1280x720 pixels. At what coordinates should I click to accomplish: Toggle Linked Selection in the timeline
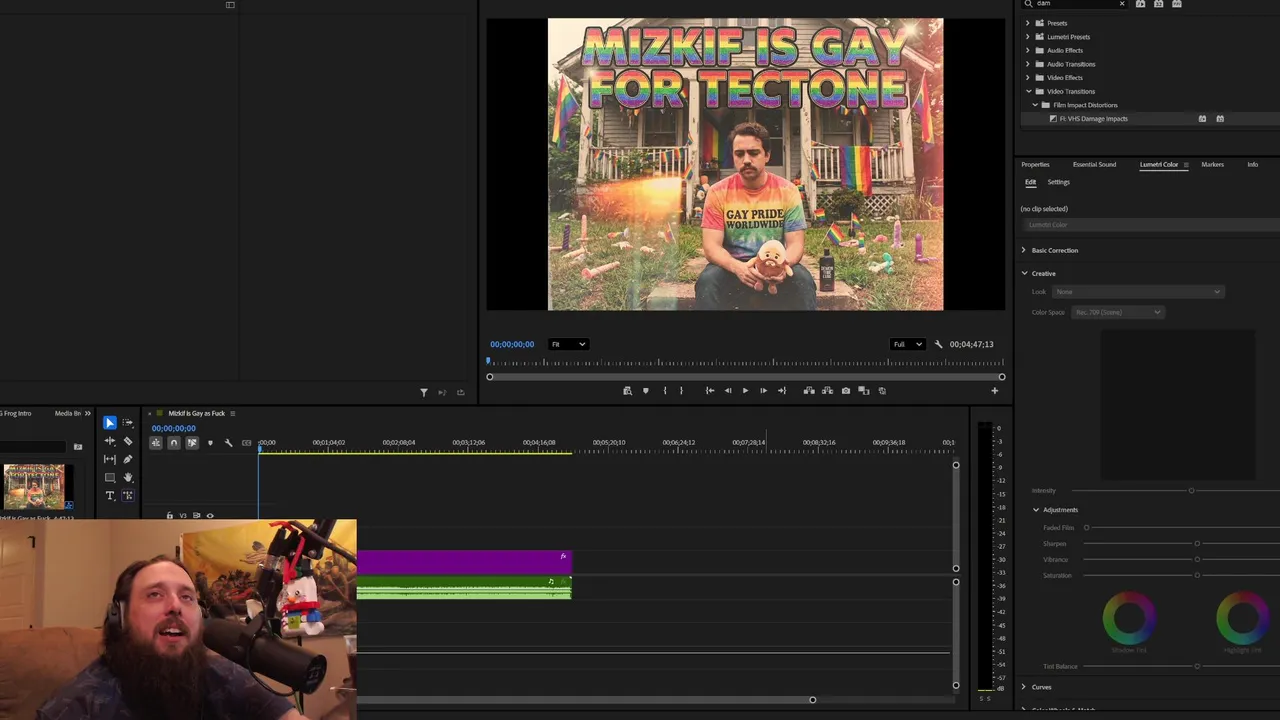(192, 443)
